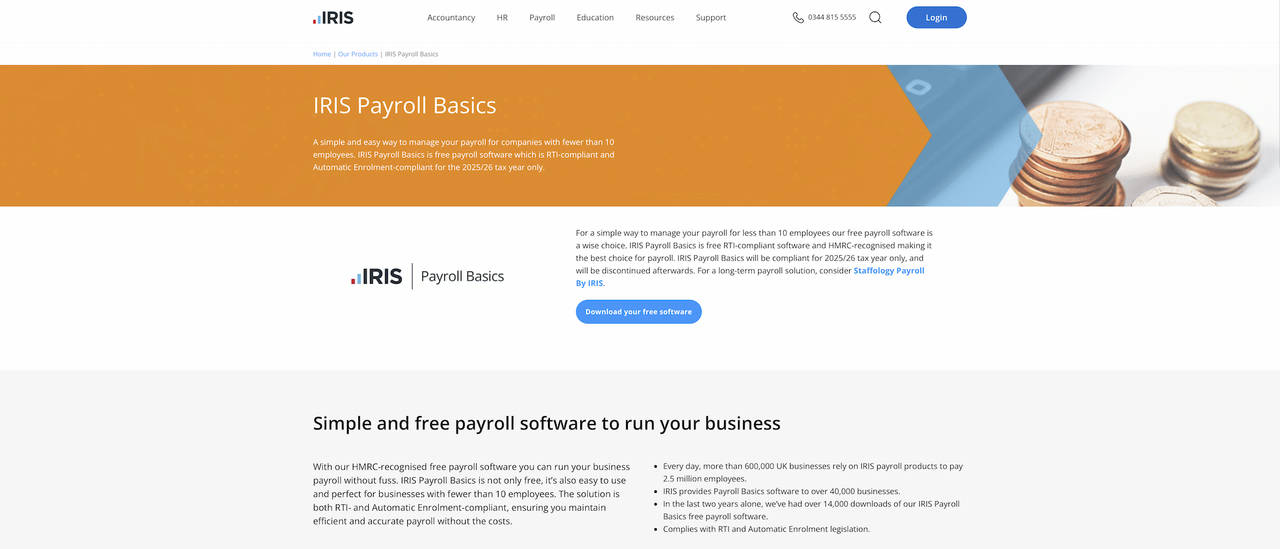
Task: Expand the Resources navigation item
Action: [x=655, y=18]
